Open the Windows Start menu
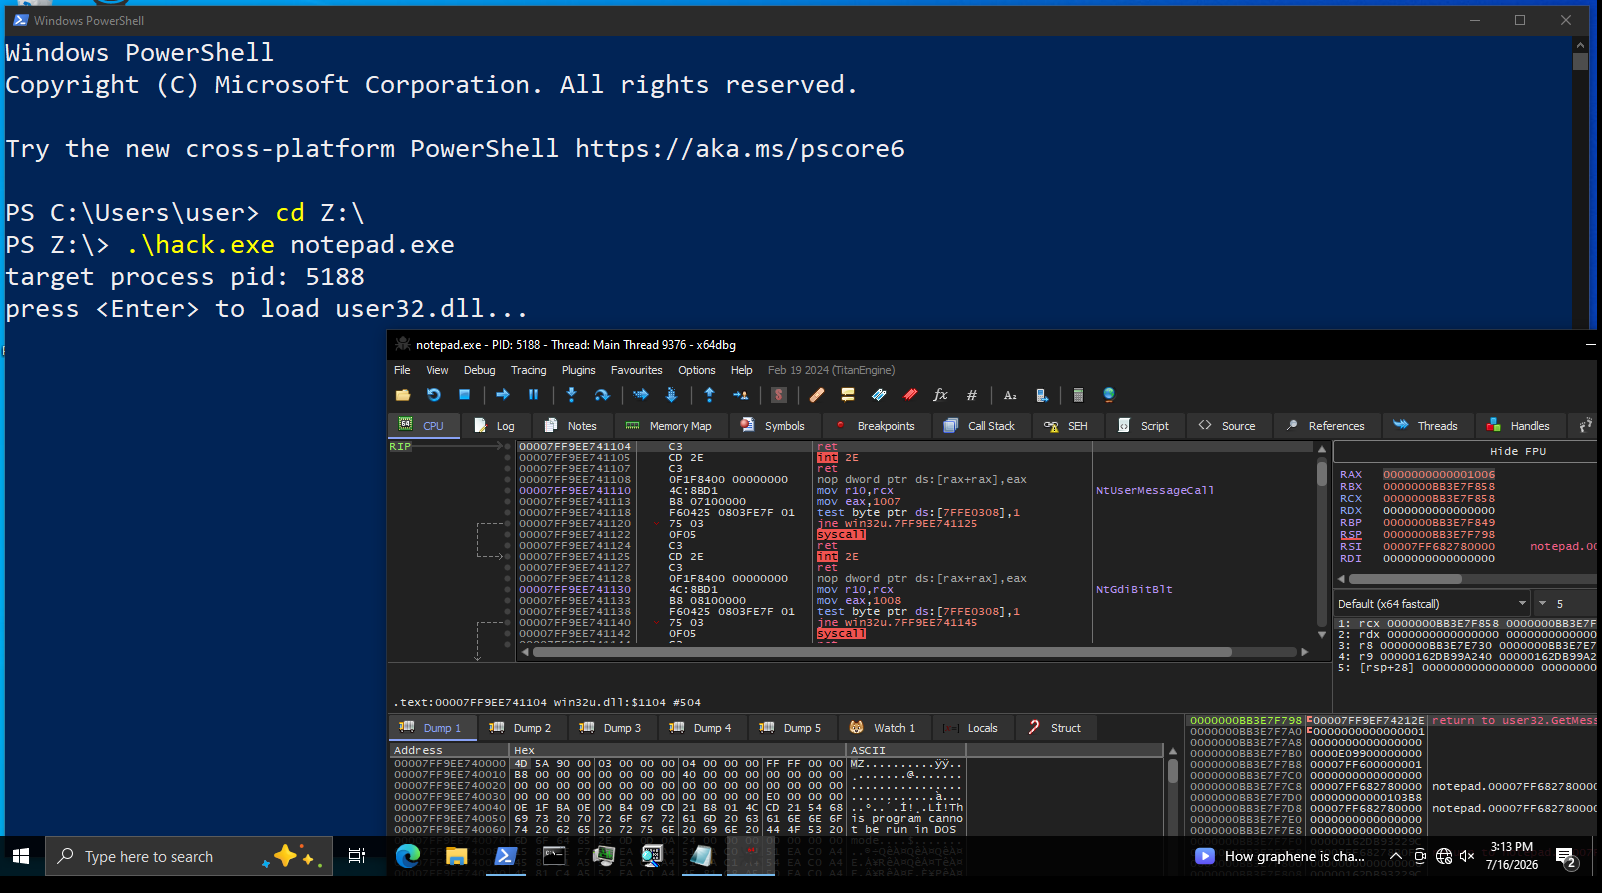Viewport: 1602px width, 893px height. coord(21,856)
